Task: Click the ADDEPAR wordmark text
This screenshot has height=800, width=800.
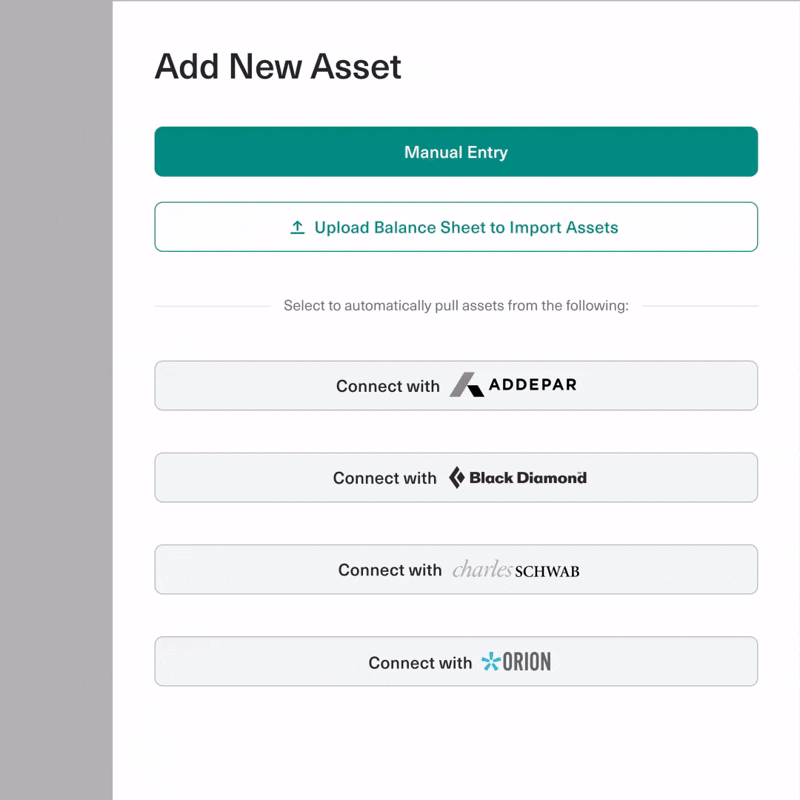Action: (x=533, y=385)
